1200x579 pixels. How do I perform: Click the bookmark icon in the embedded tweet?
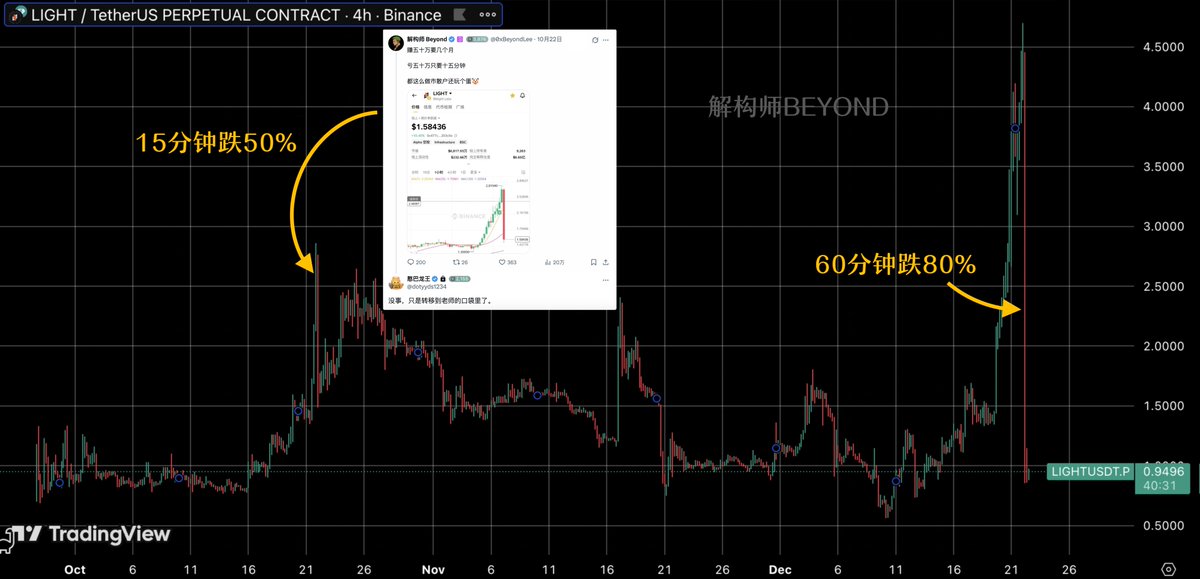pos(594,262)
